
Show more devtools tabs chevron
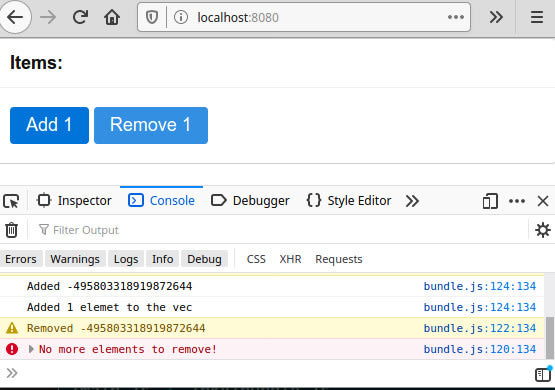pos(412,201)
